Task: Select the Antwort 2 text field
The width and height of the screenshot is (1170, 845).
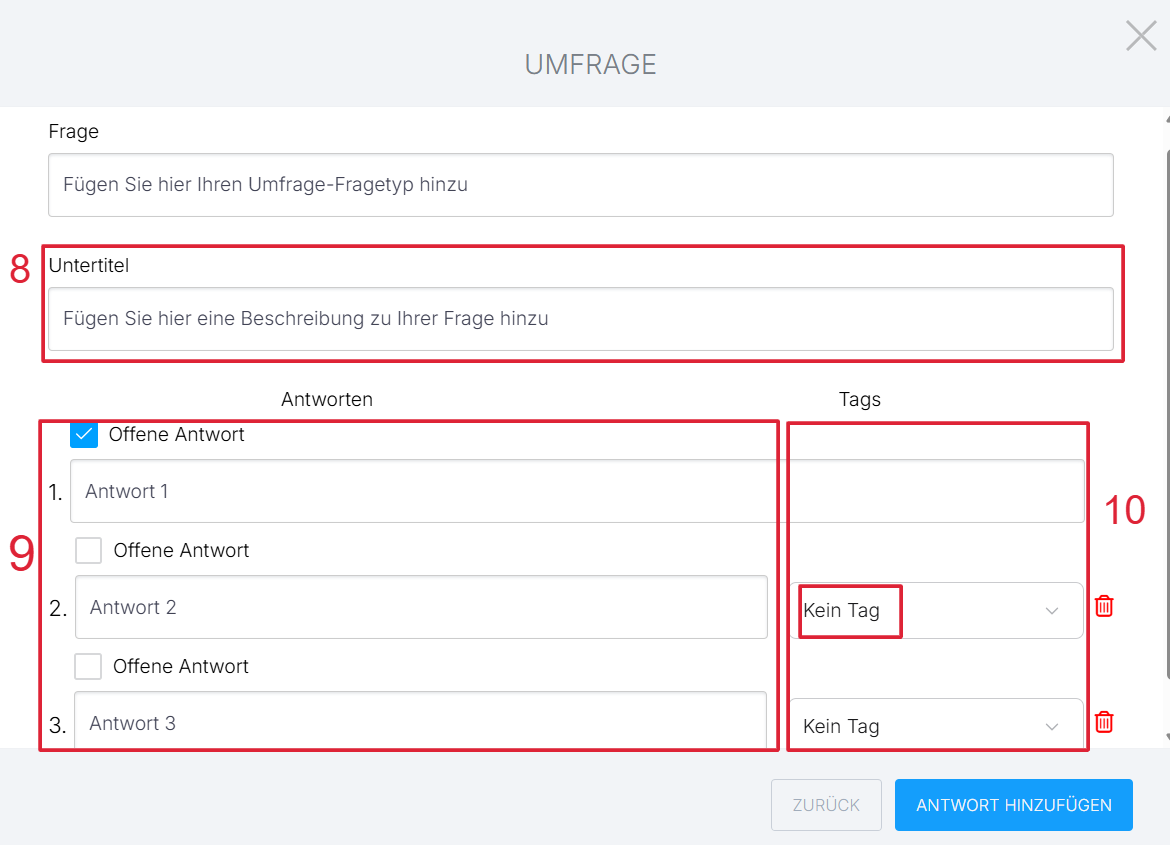Action: (x=420, y=607)
